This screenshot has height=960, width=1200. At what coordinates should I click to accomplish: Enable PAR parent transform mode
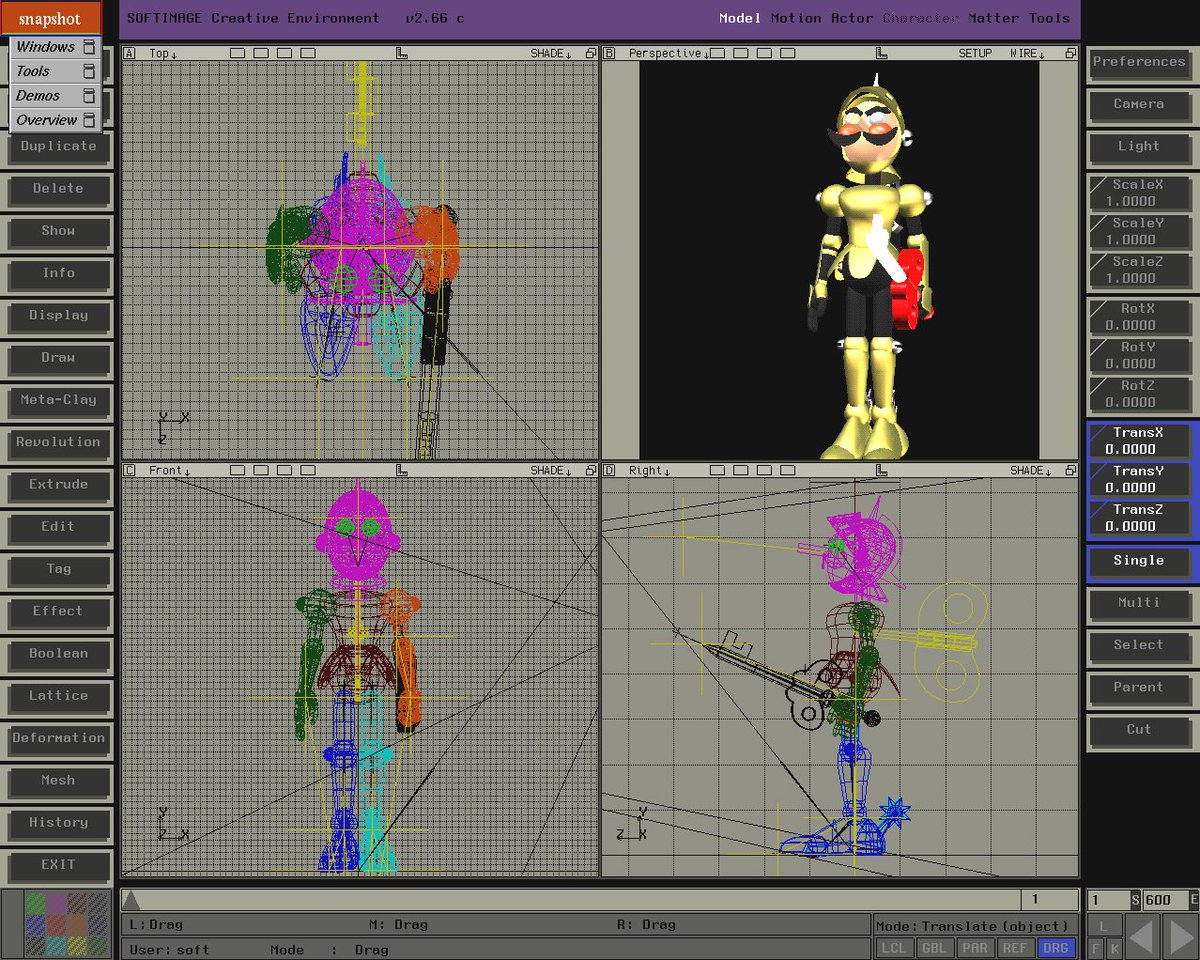click(x=974, y=948)
